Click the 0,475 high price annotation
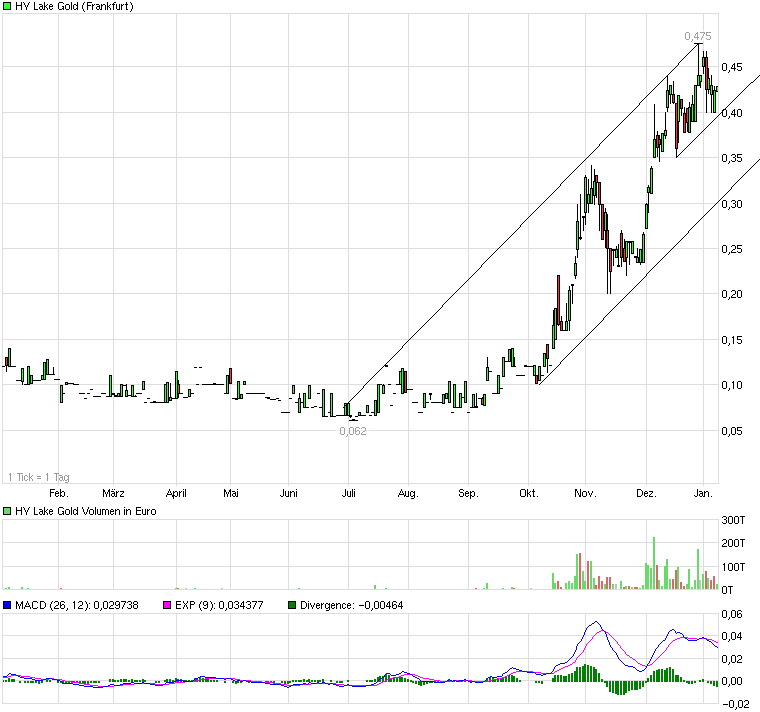 pyautogui.click(x=698, y=36)
